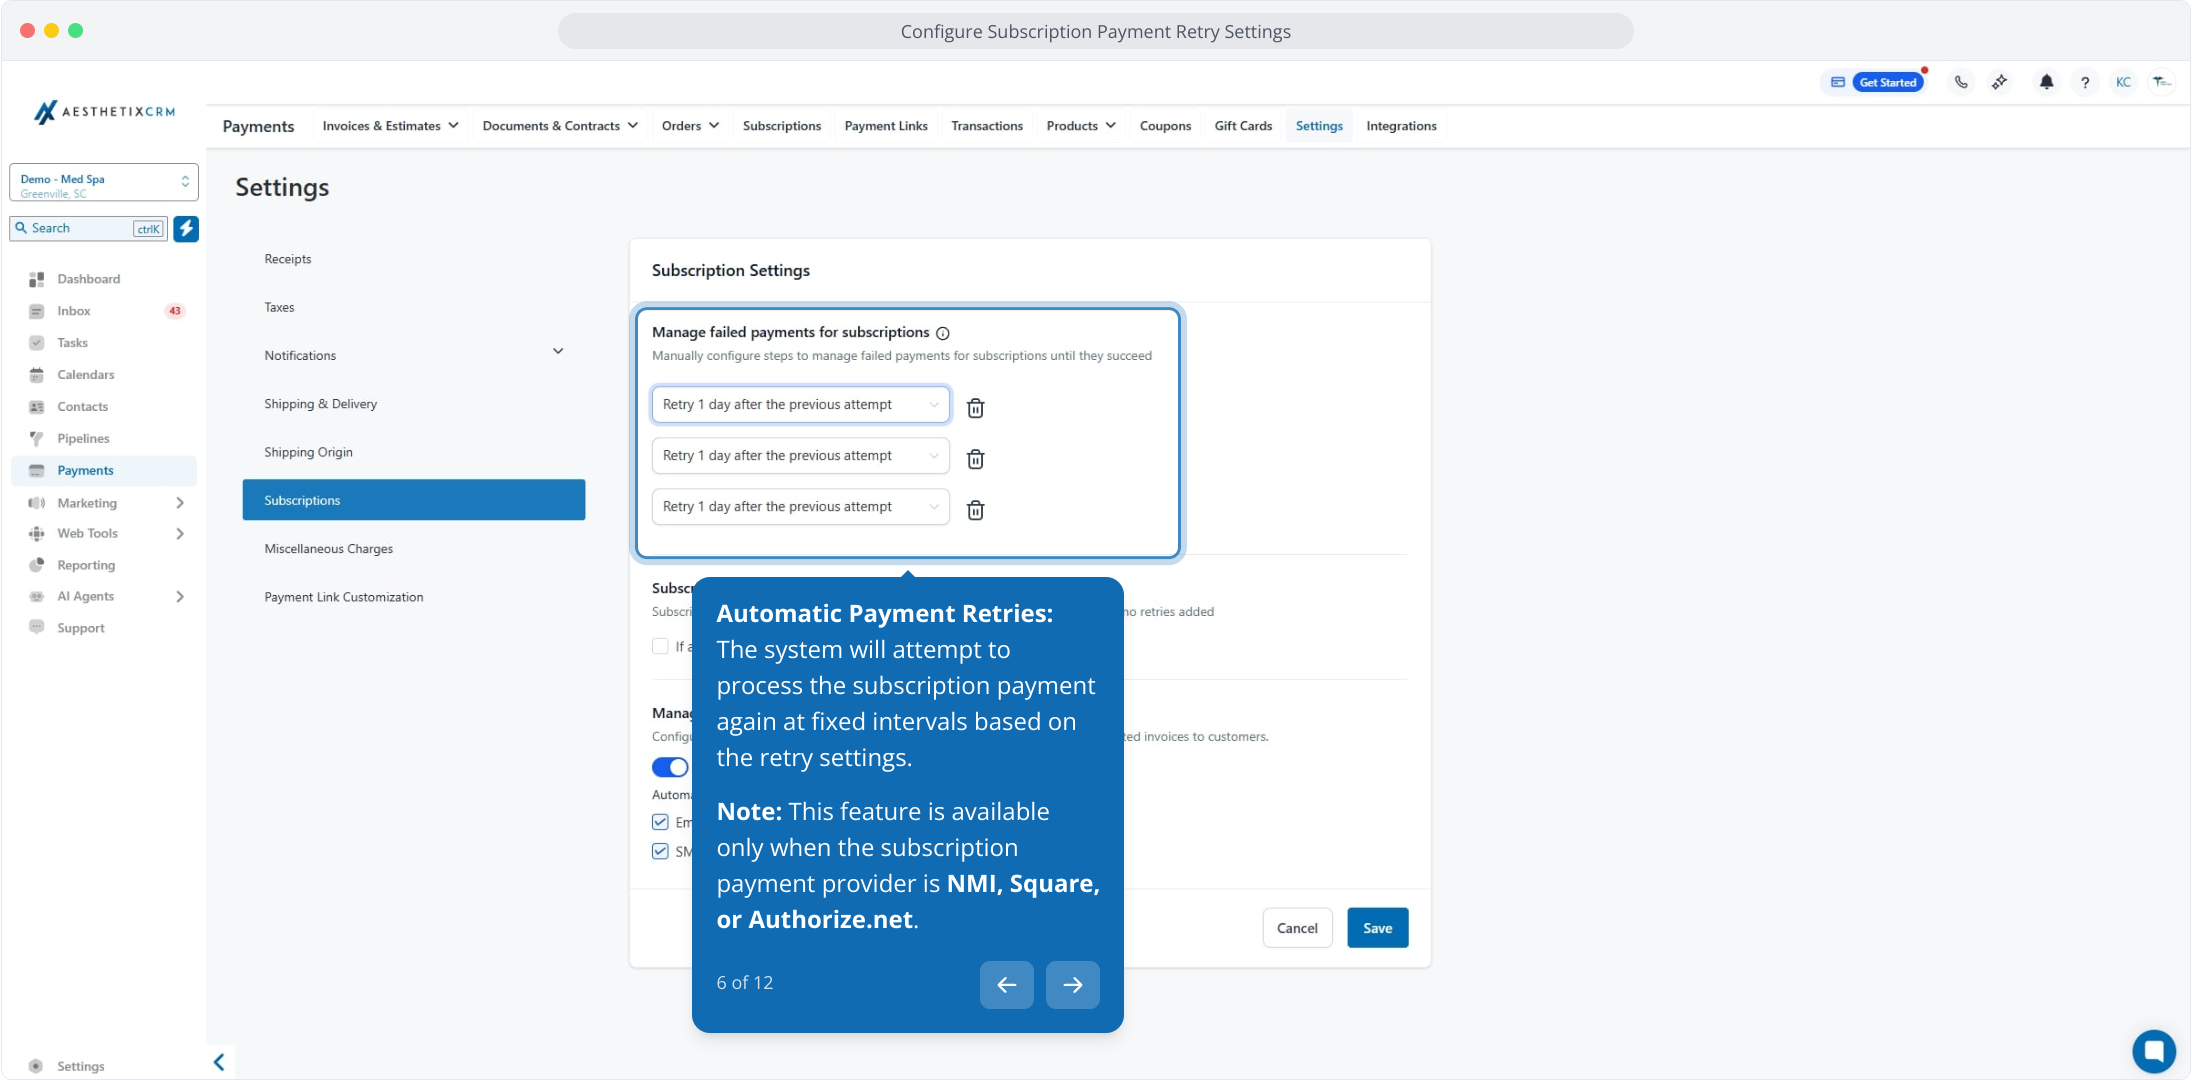The width and height of the screenshot is (2192, 1080).
Task: Open second retry interval dropdown
Action: point(800,456)
